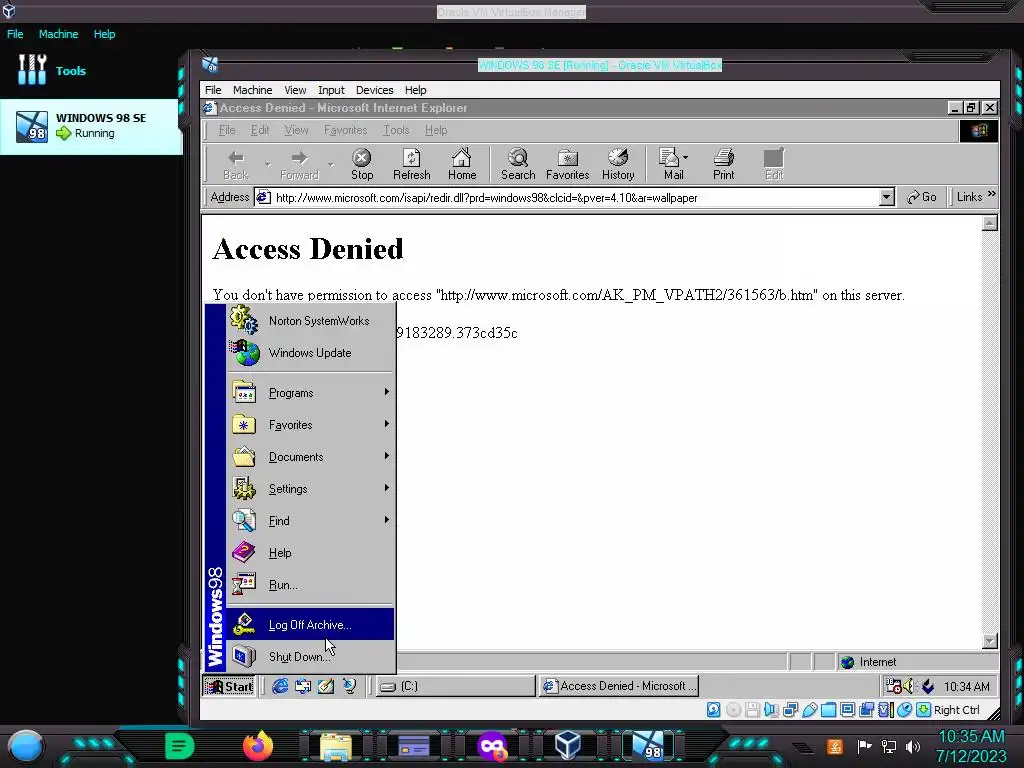1024x768 pixels.
Task: Open Norton SystemWorks from Start menu
Action: coord(311,320)
